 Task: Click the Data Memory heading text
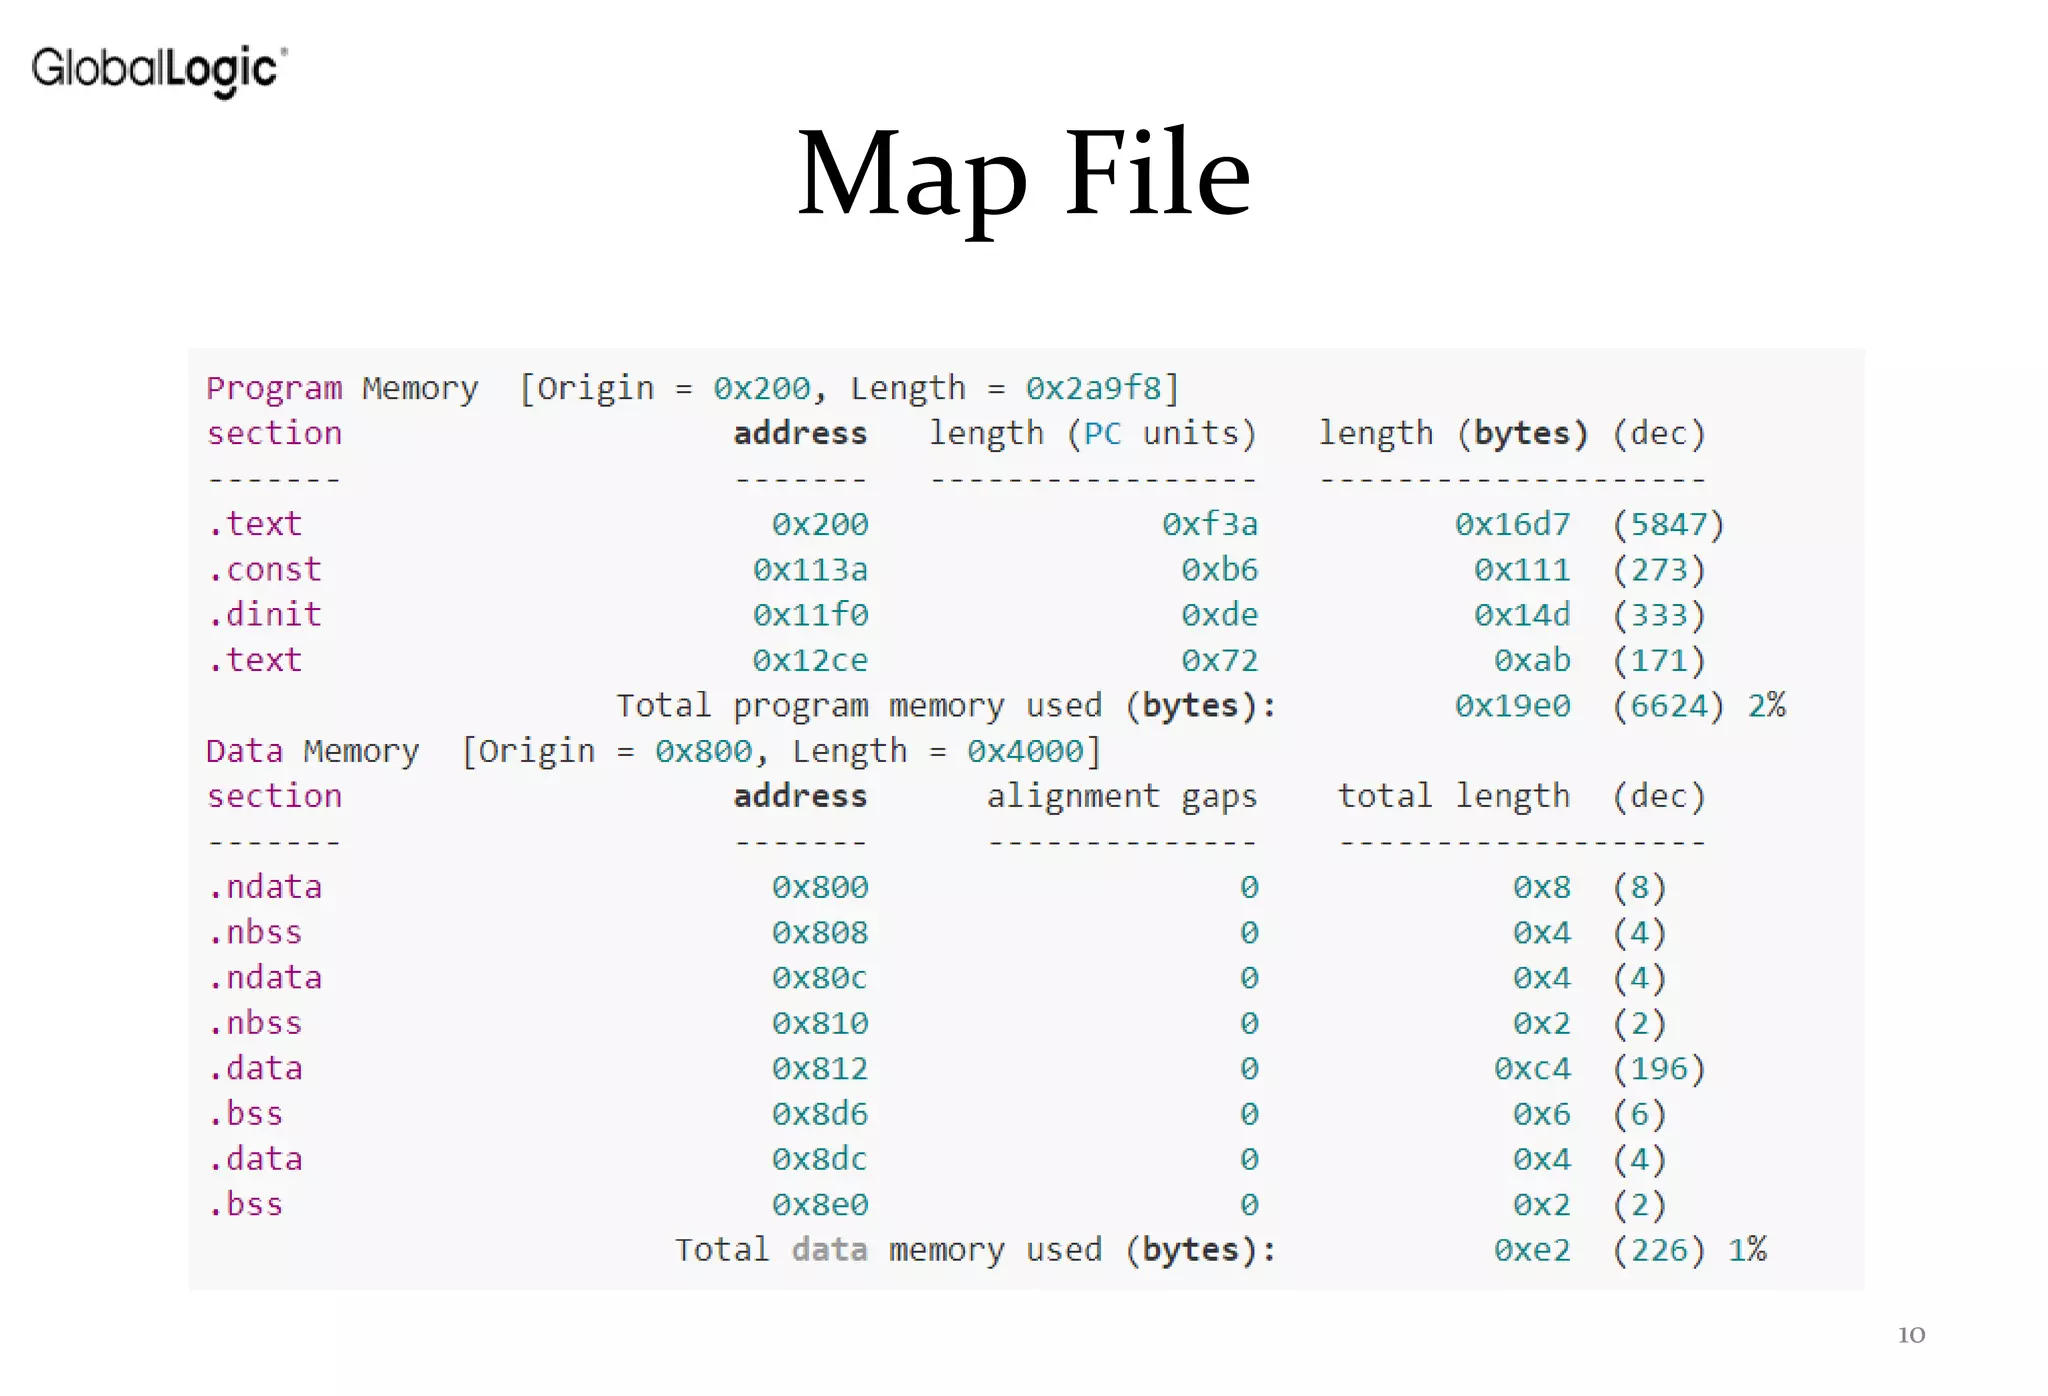(x=312, y=751)
